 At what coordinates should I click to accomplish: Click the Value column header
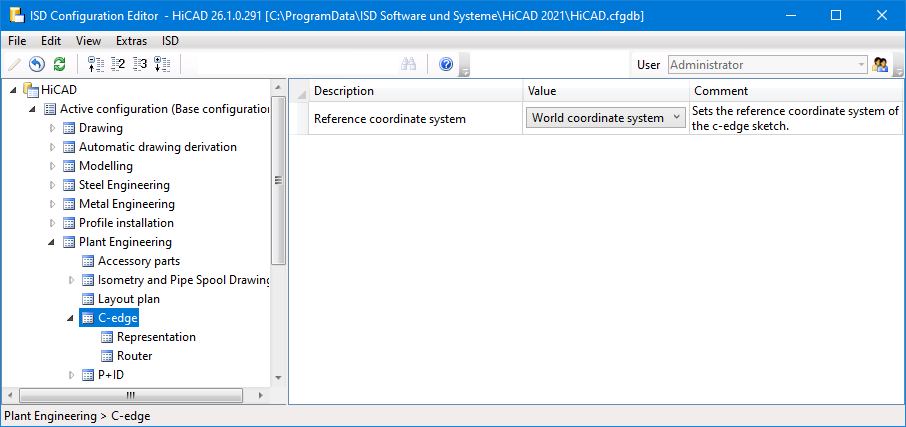(x=606, y=91)
